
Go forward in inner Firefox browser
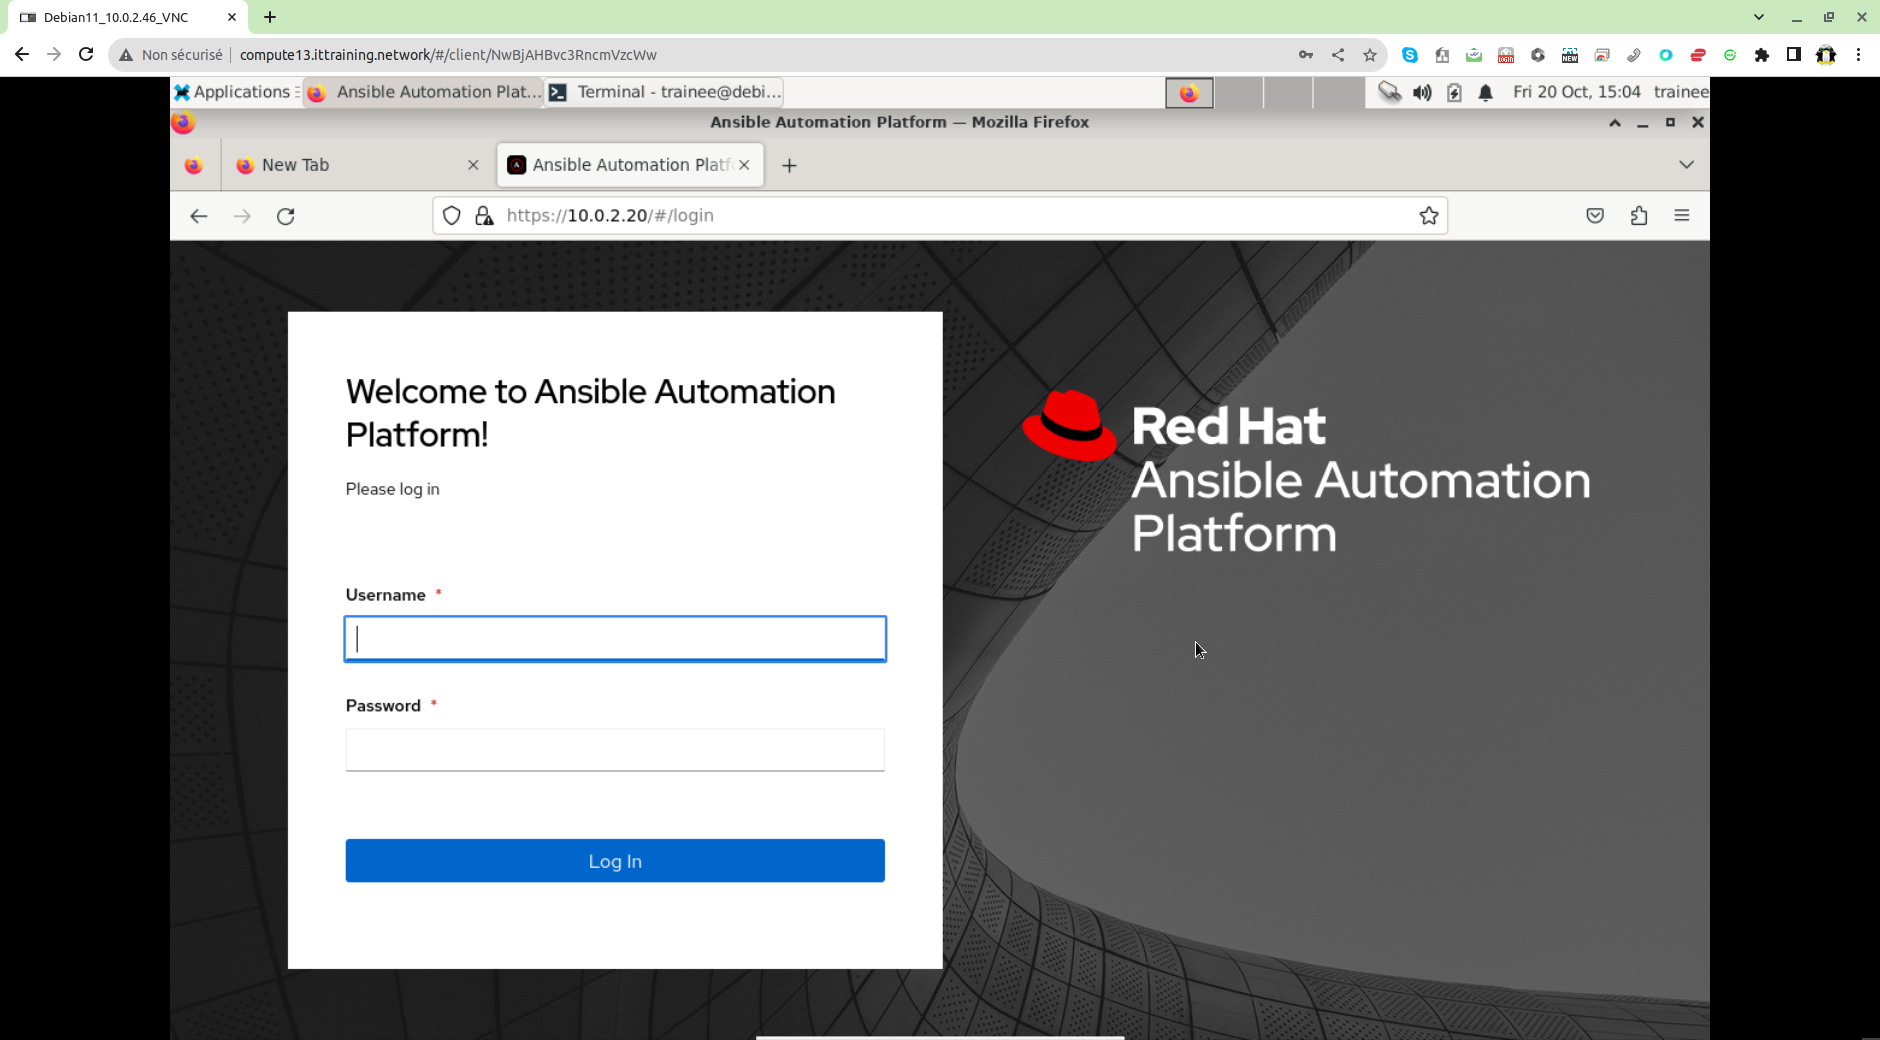pyautogui.click(x=242, y=216)
